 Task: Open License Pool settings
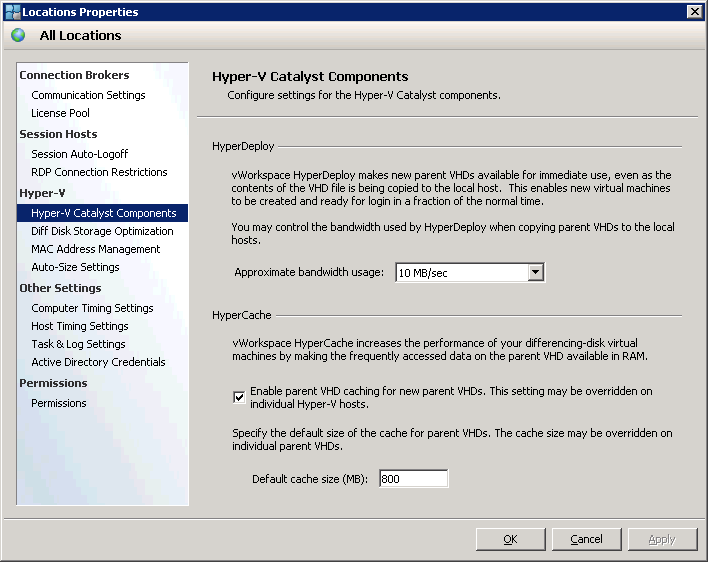60,113
